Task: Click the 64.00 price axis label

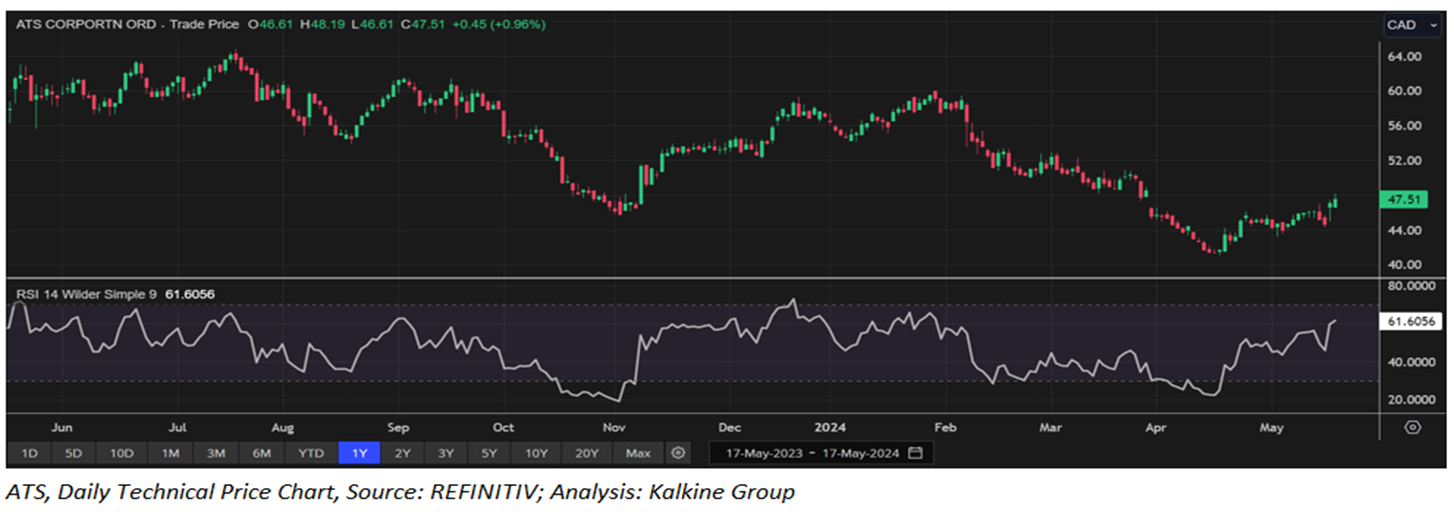Action: coord(1407,57)
